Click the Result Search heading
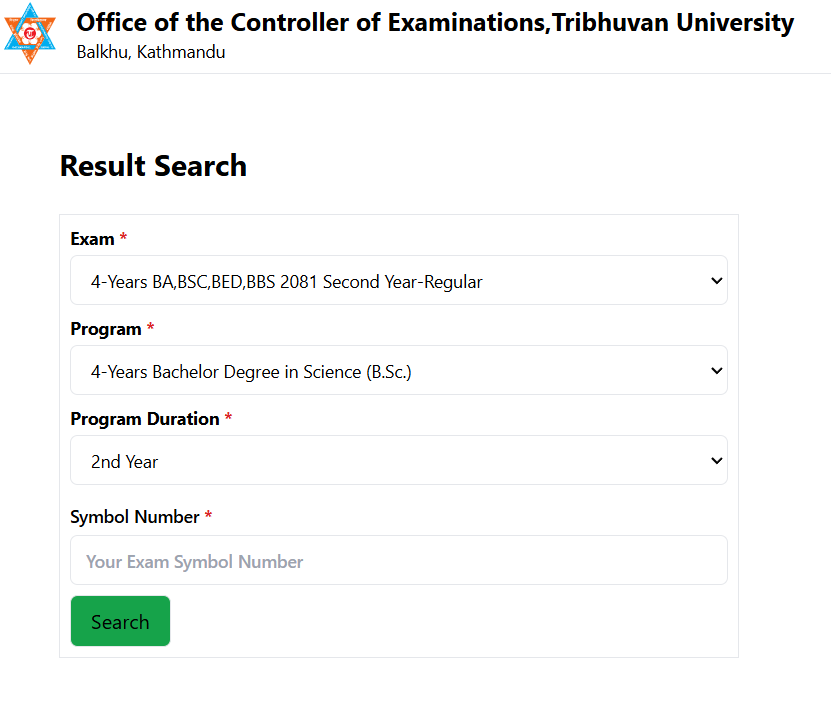 [x=153, y=165]
